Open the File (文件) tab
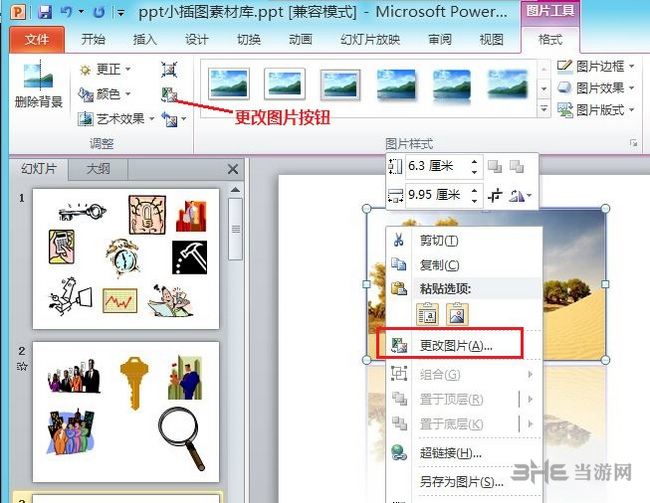The height and width of the screenshot is (503, 650). [x=37, y=40]
